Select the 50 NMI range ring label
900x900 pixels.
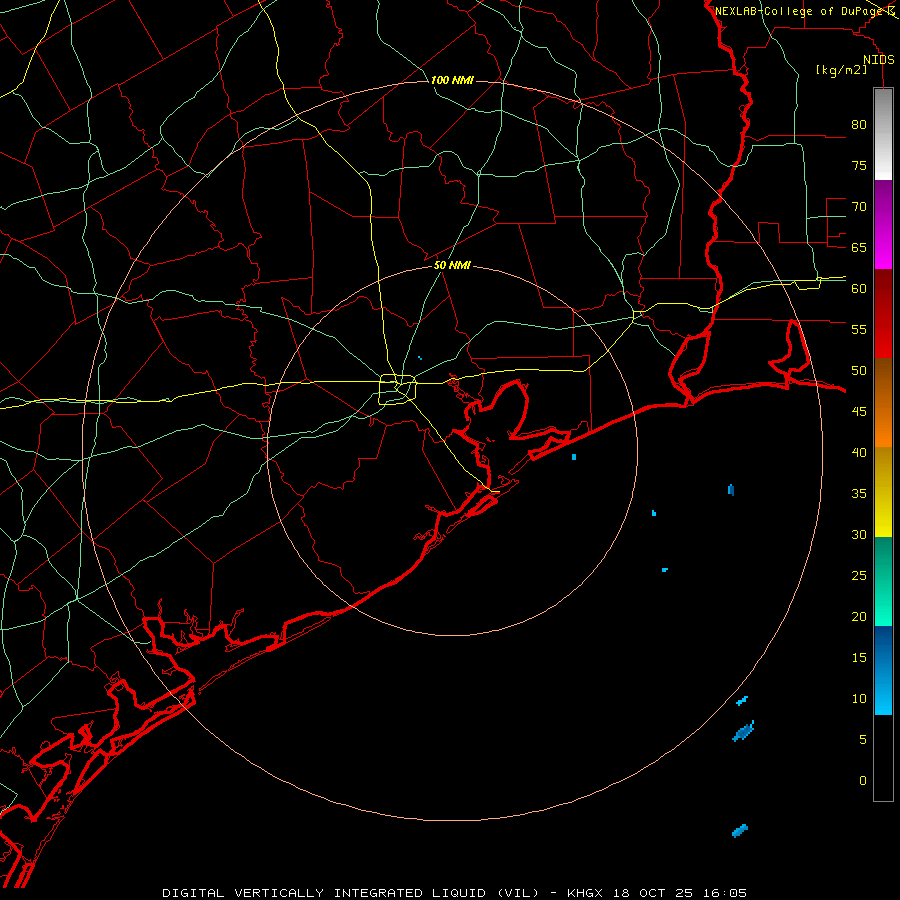452,265
